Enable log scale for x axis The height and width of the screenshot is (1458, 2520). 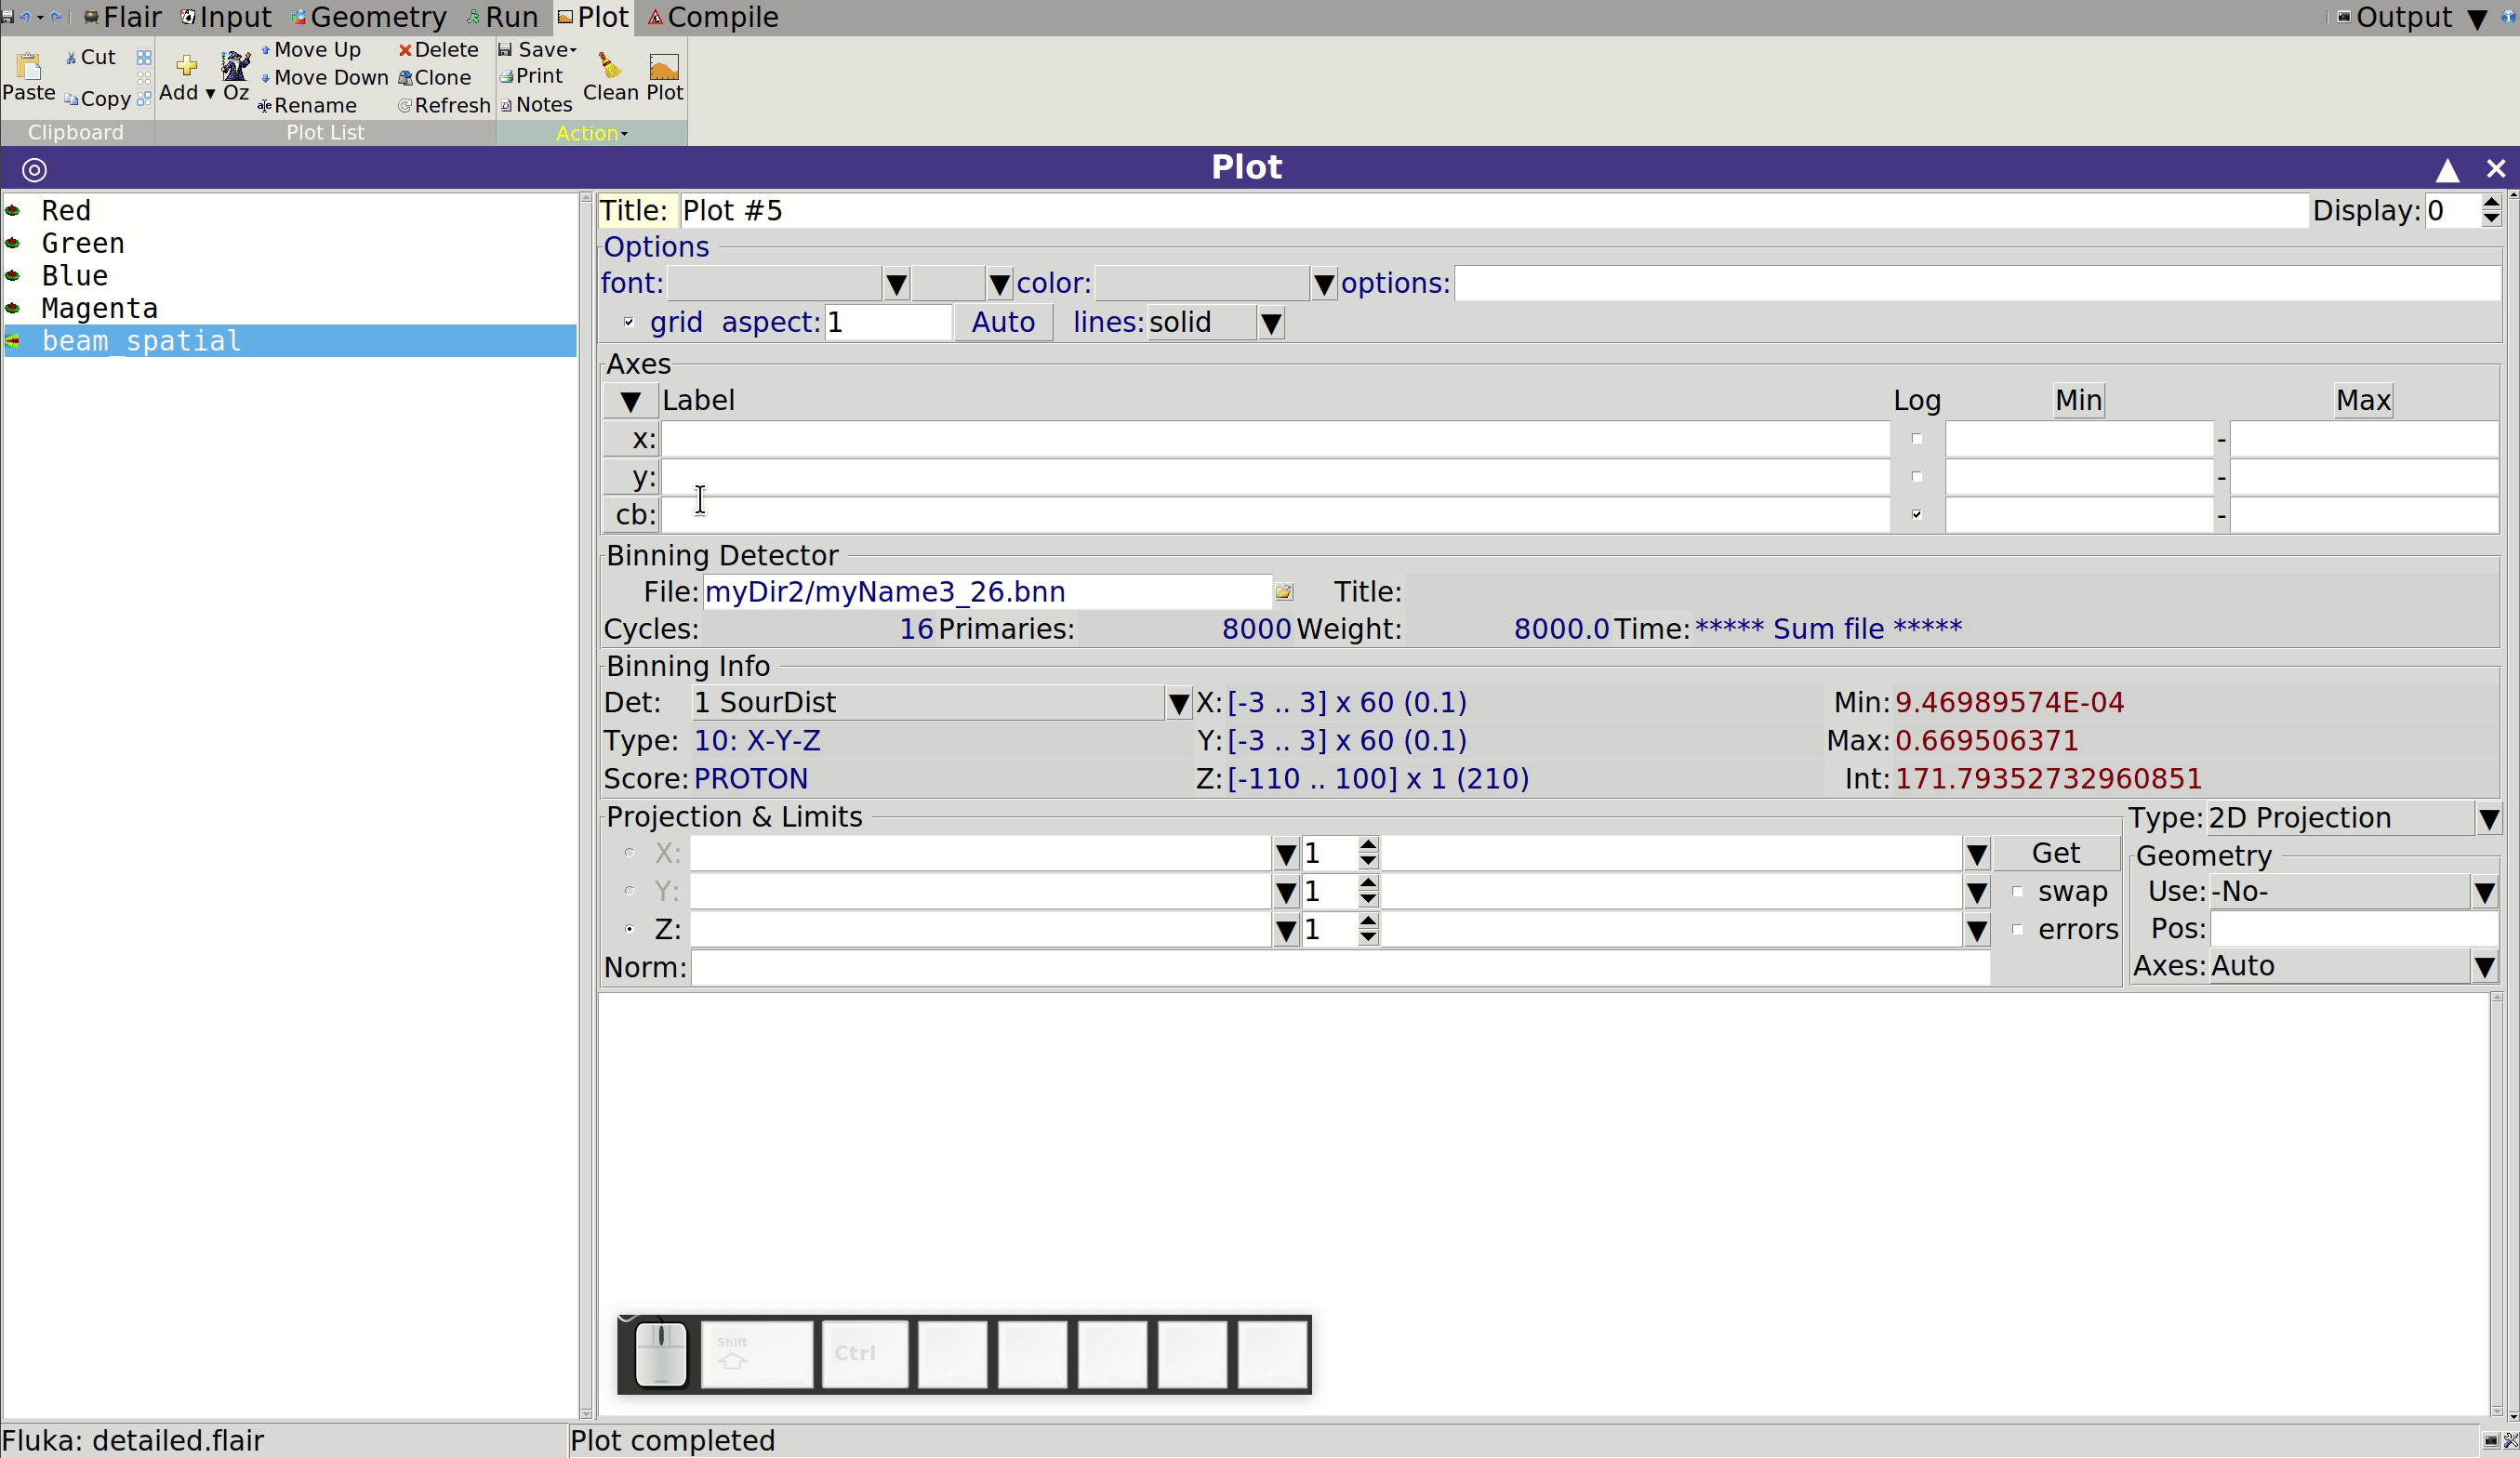(1916, 439)
